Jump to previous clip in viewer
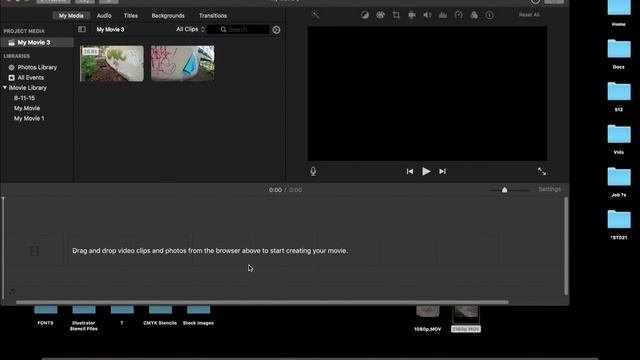The width and height of the screenshot is (640, 360). pyautogui.click(x=409, y=171)
